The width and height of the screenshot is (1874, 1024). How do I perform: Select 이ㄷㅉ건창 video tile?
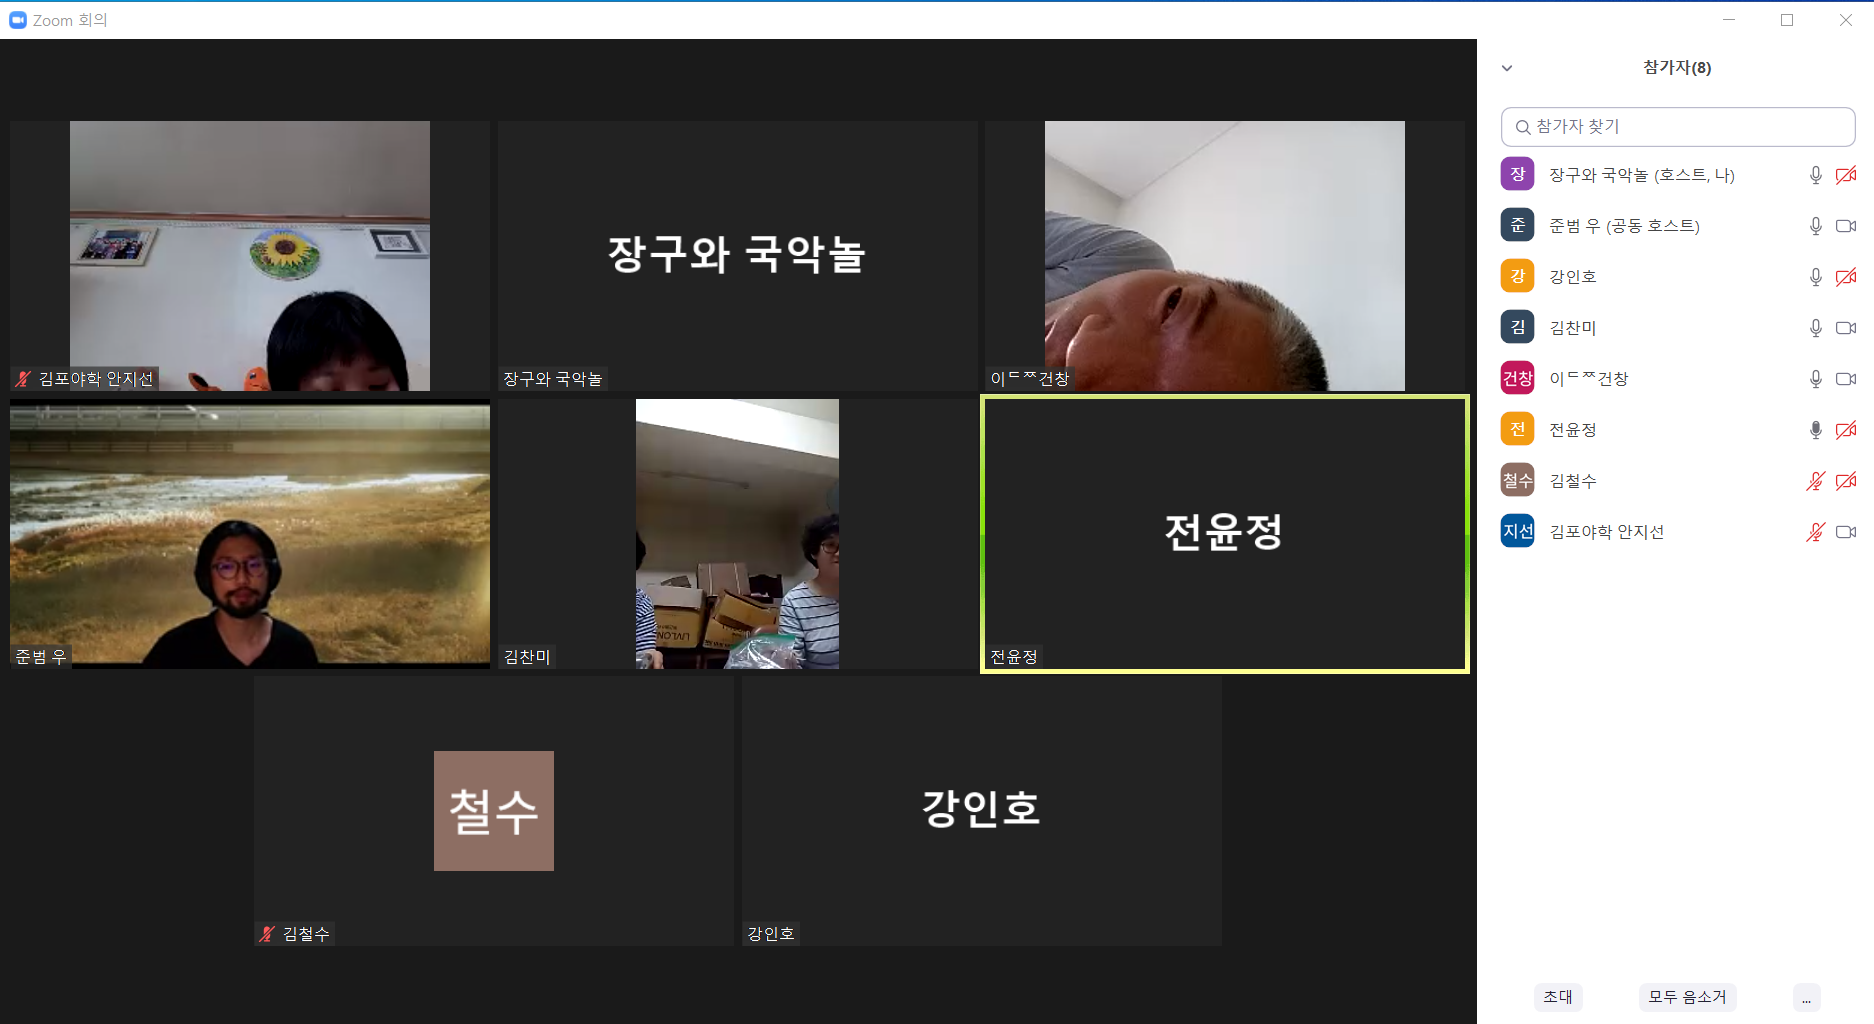point(1225,256)
